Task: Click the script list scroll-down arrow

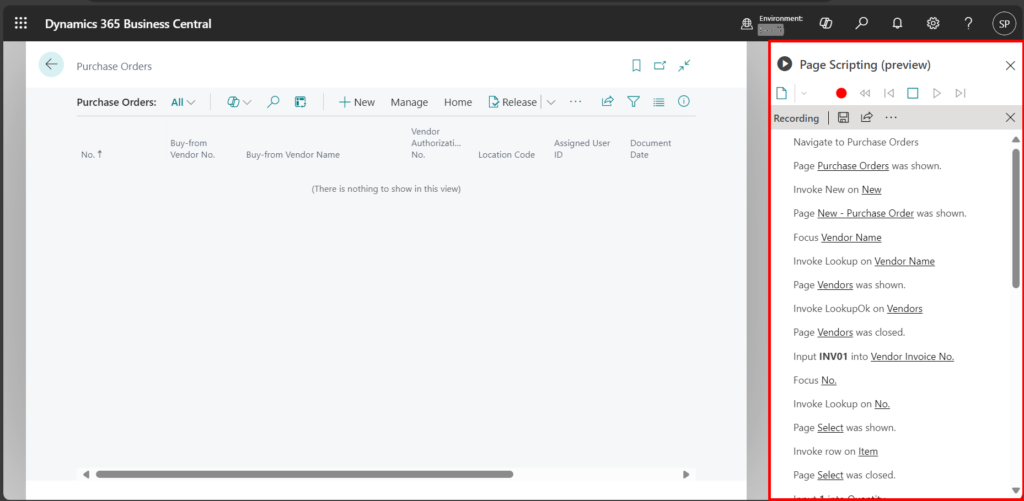Action: [1016, 491]
